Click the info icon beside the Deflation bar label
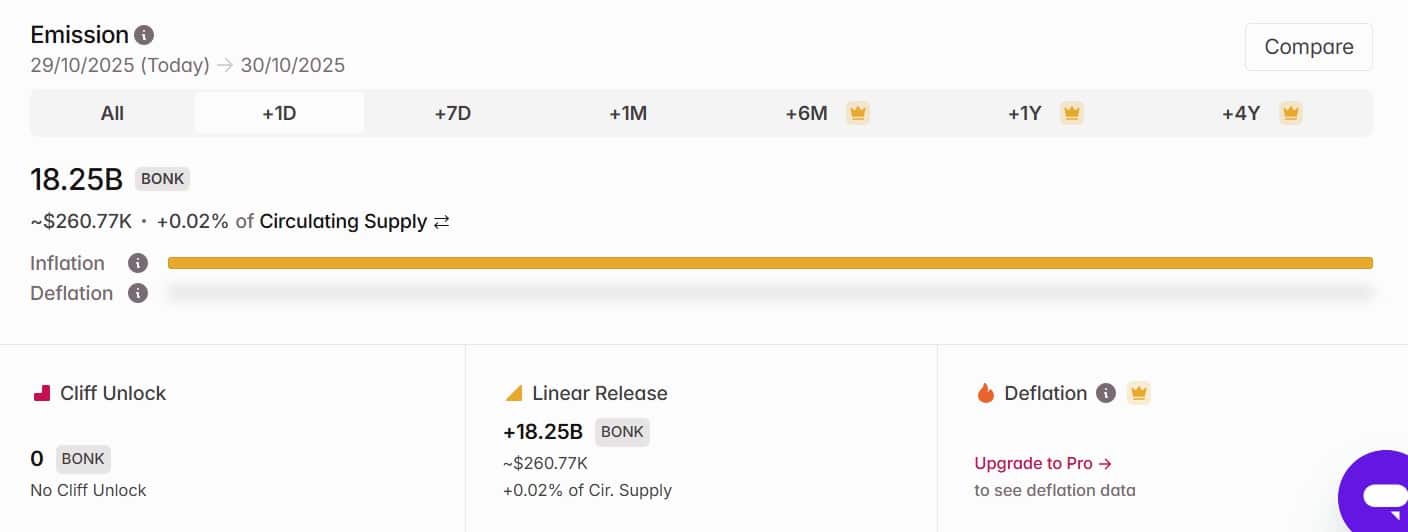Viewport: 1408px width, 532px height. pyautogui.click(x=138, y=293)
